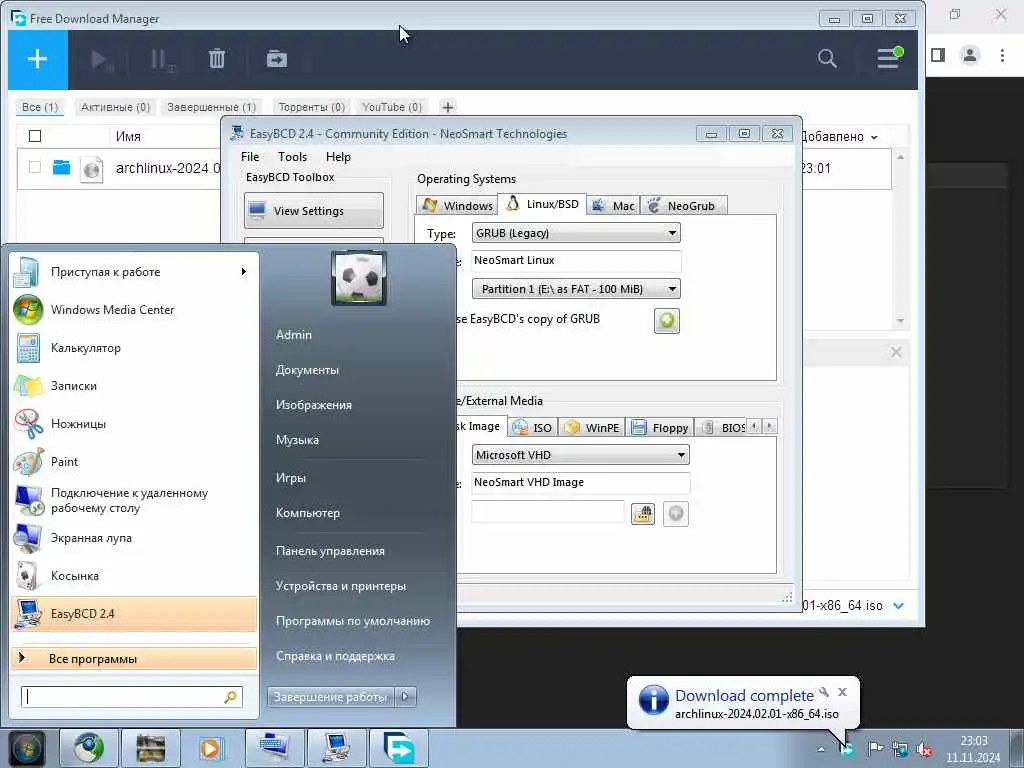1024x768 pixels.
Task: Select the Floppy media tab
Action: (x=660, y=428)
